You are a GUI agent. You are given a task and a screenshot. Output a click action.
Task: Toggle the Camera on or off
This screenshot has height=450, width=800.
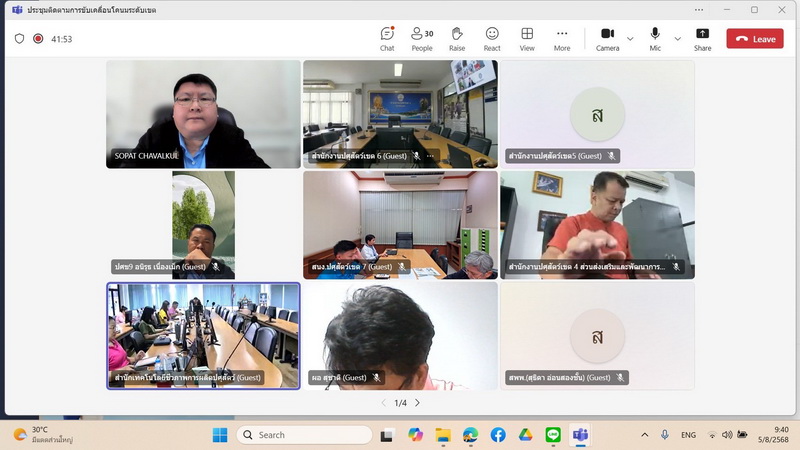coord(607,38)
